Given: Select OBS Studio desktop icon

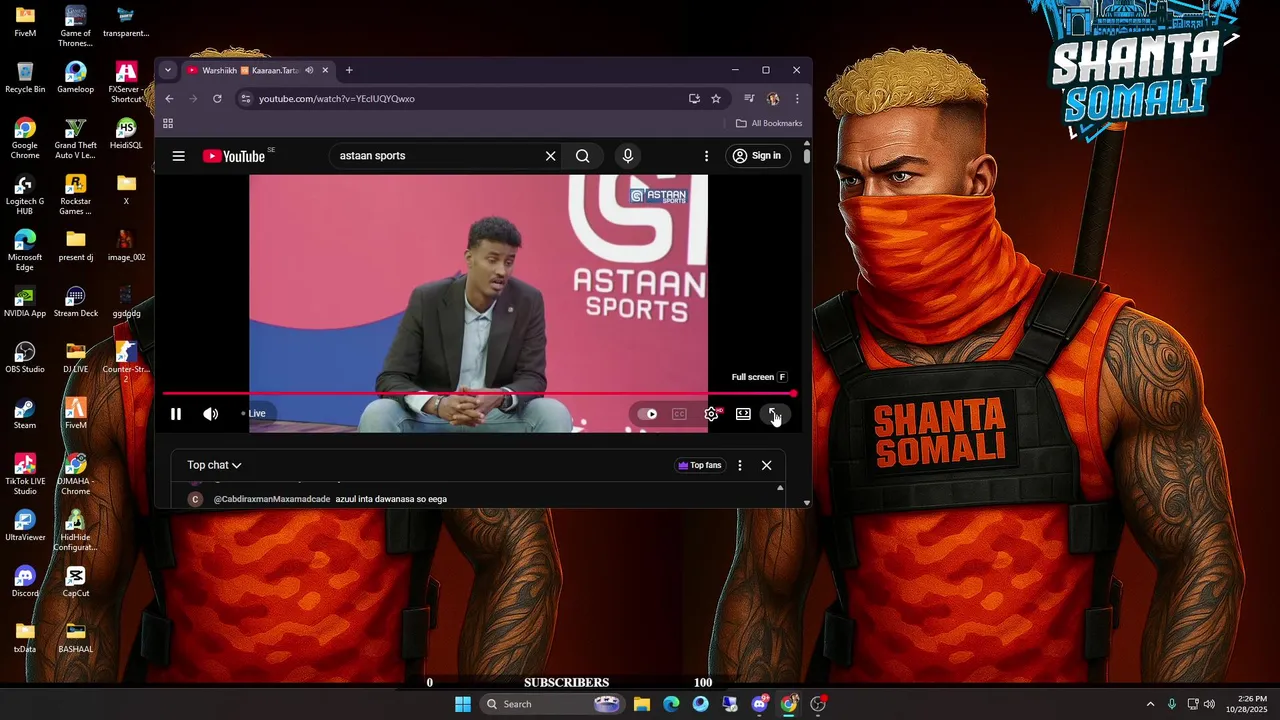Looking at the screenshot, I should click(25, 358).
